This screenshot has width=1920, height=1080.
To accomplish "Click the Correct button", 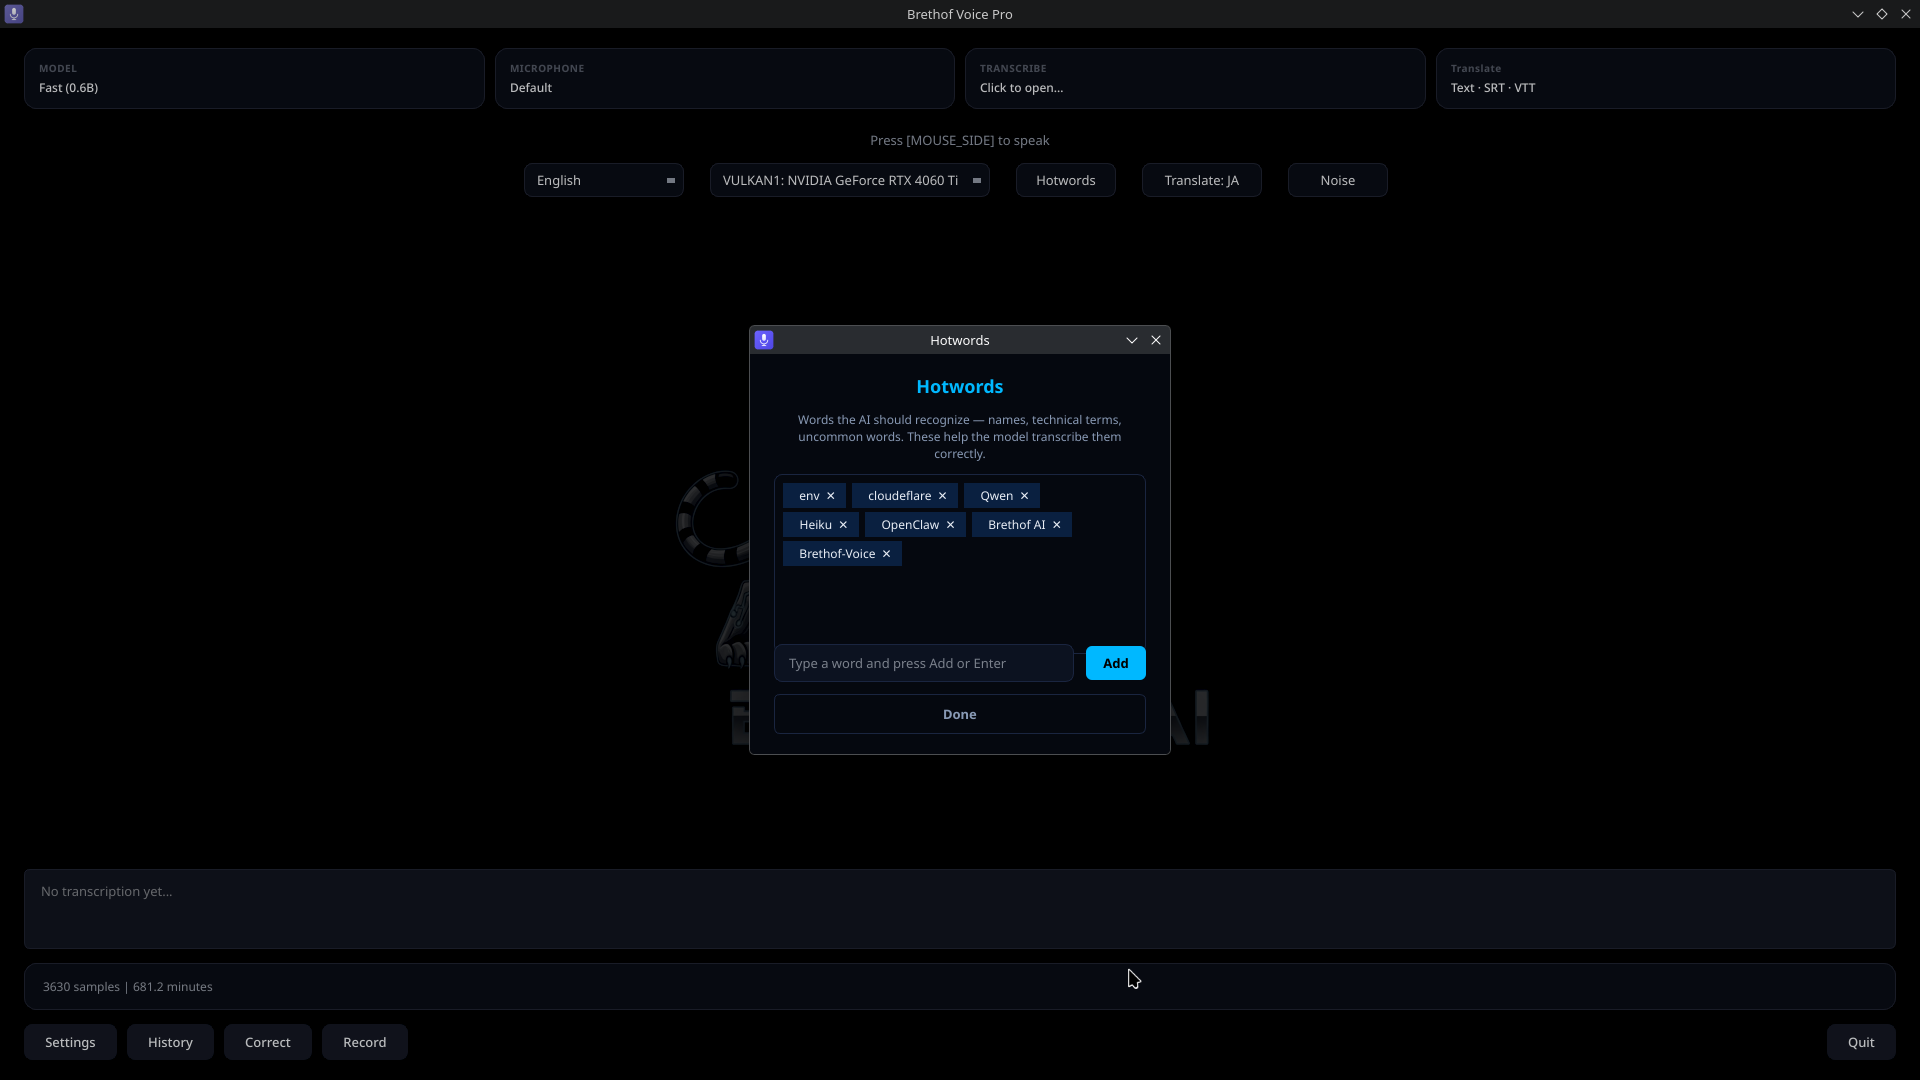I will point(268,1042).
